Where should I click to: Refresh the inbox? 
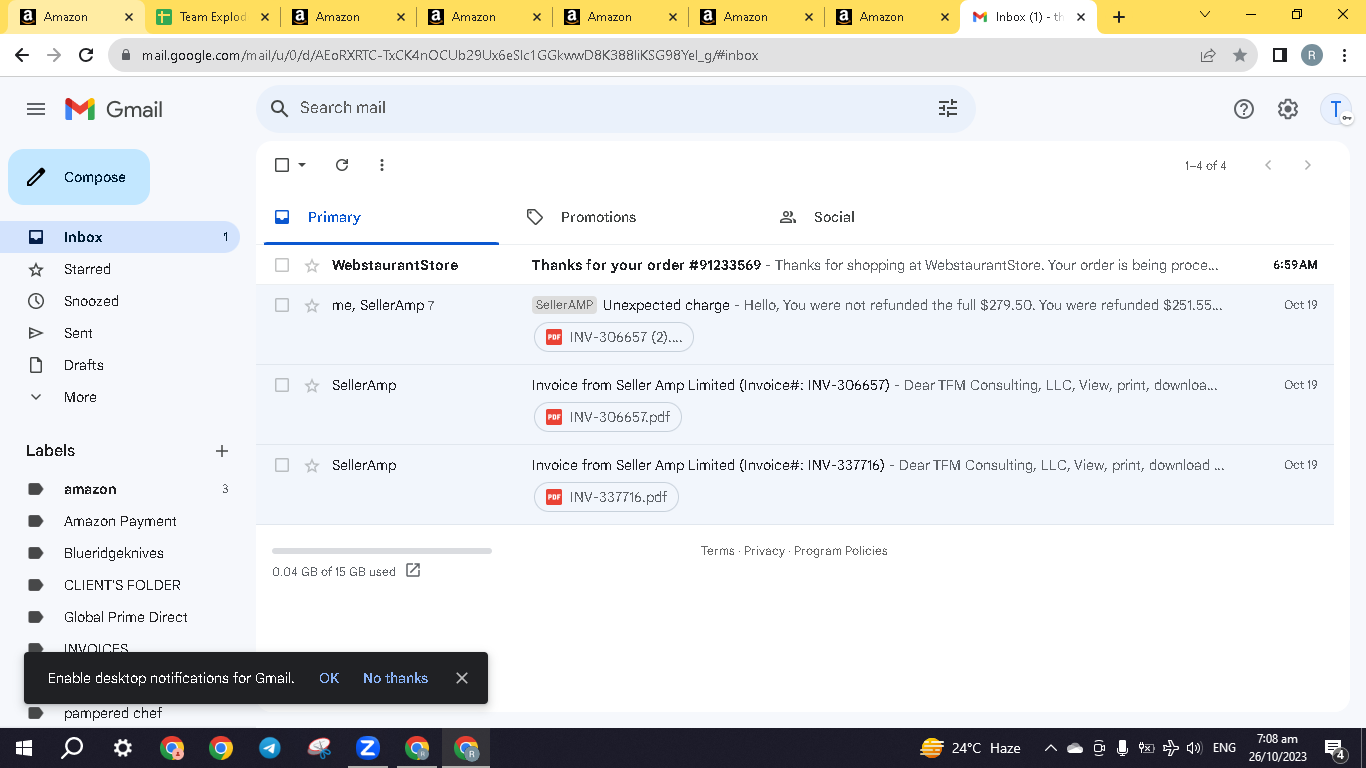pos(342,165)
